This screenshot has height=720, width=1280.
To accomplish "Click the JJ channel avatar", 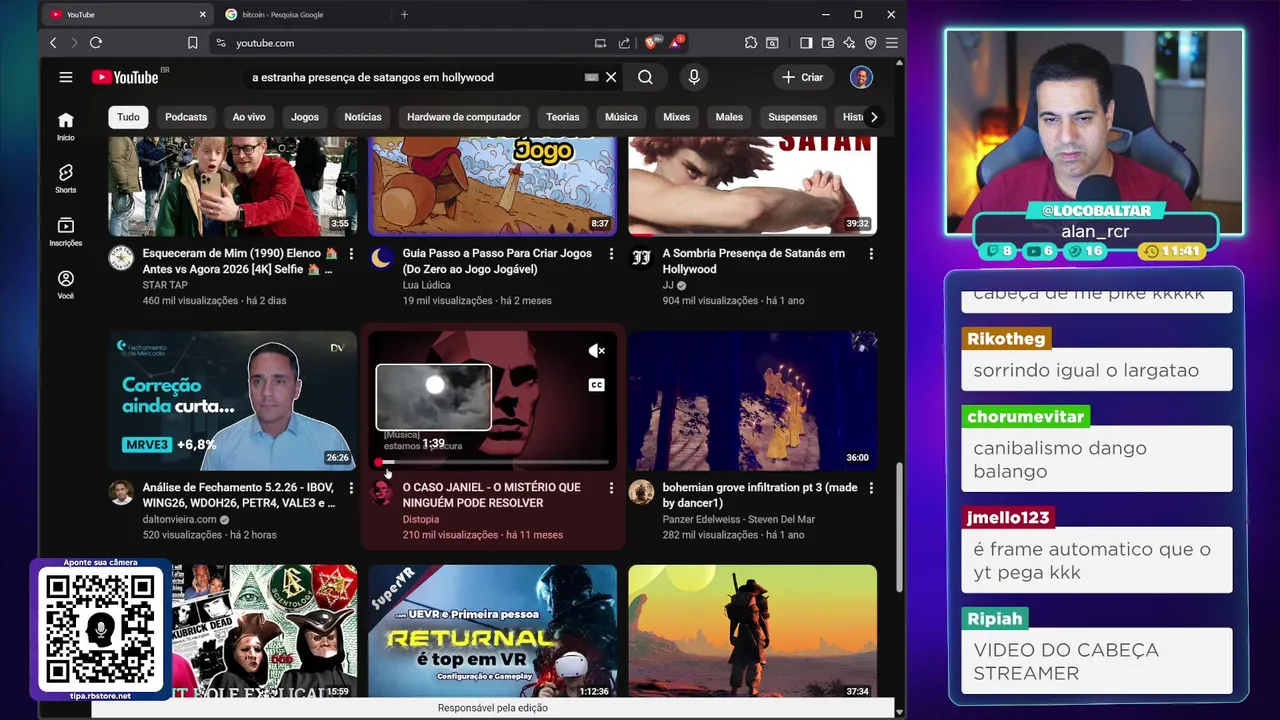I will coord(641,258).
